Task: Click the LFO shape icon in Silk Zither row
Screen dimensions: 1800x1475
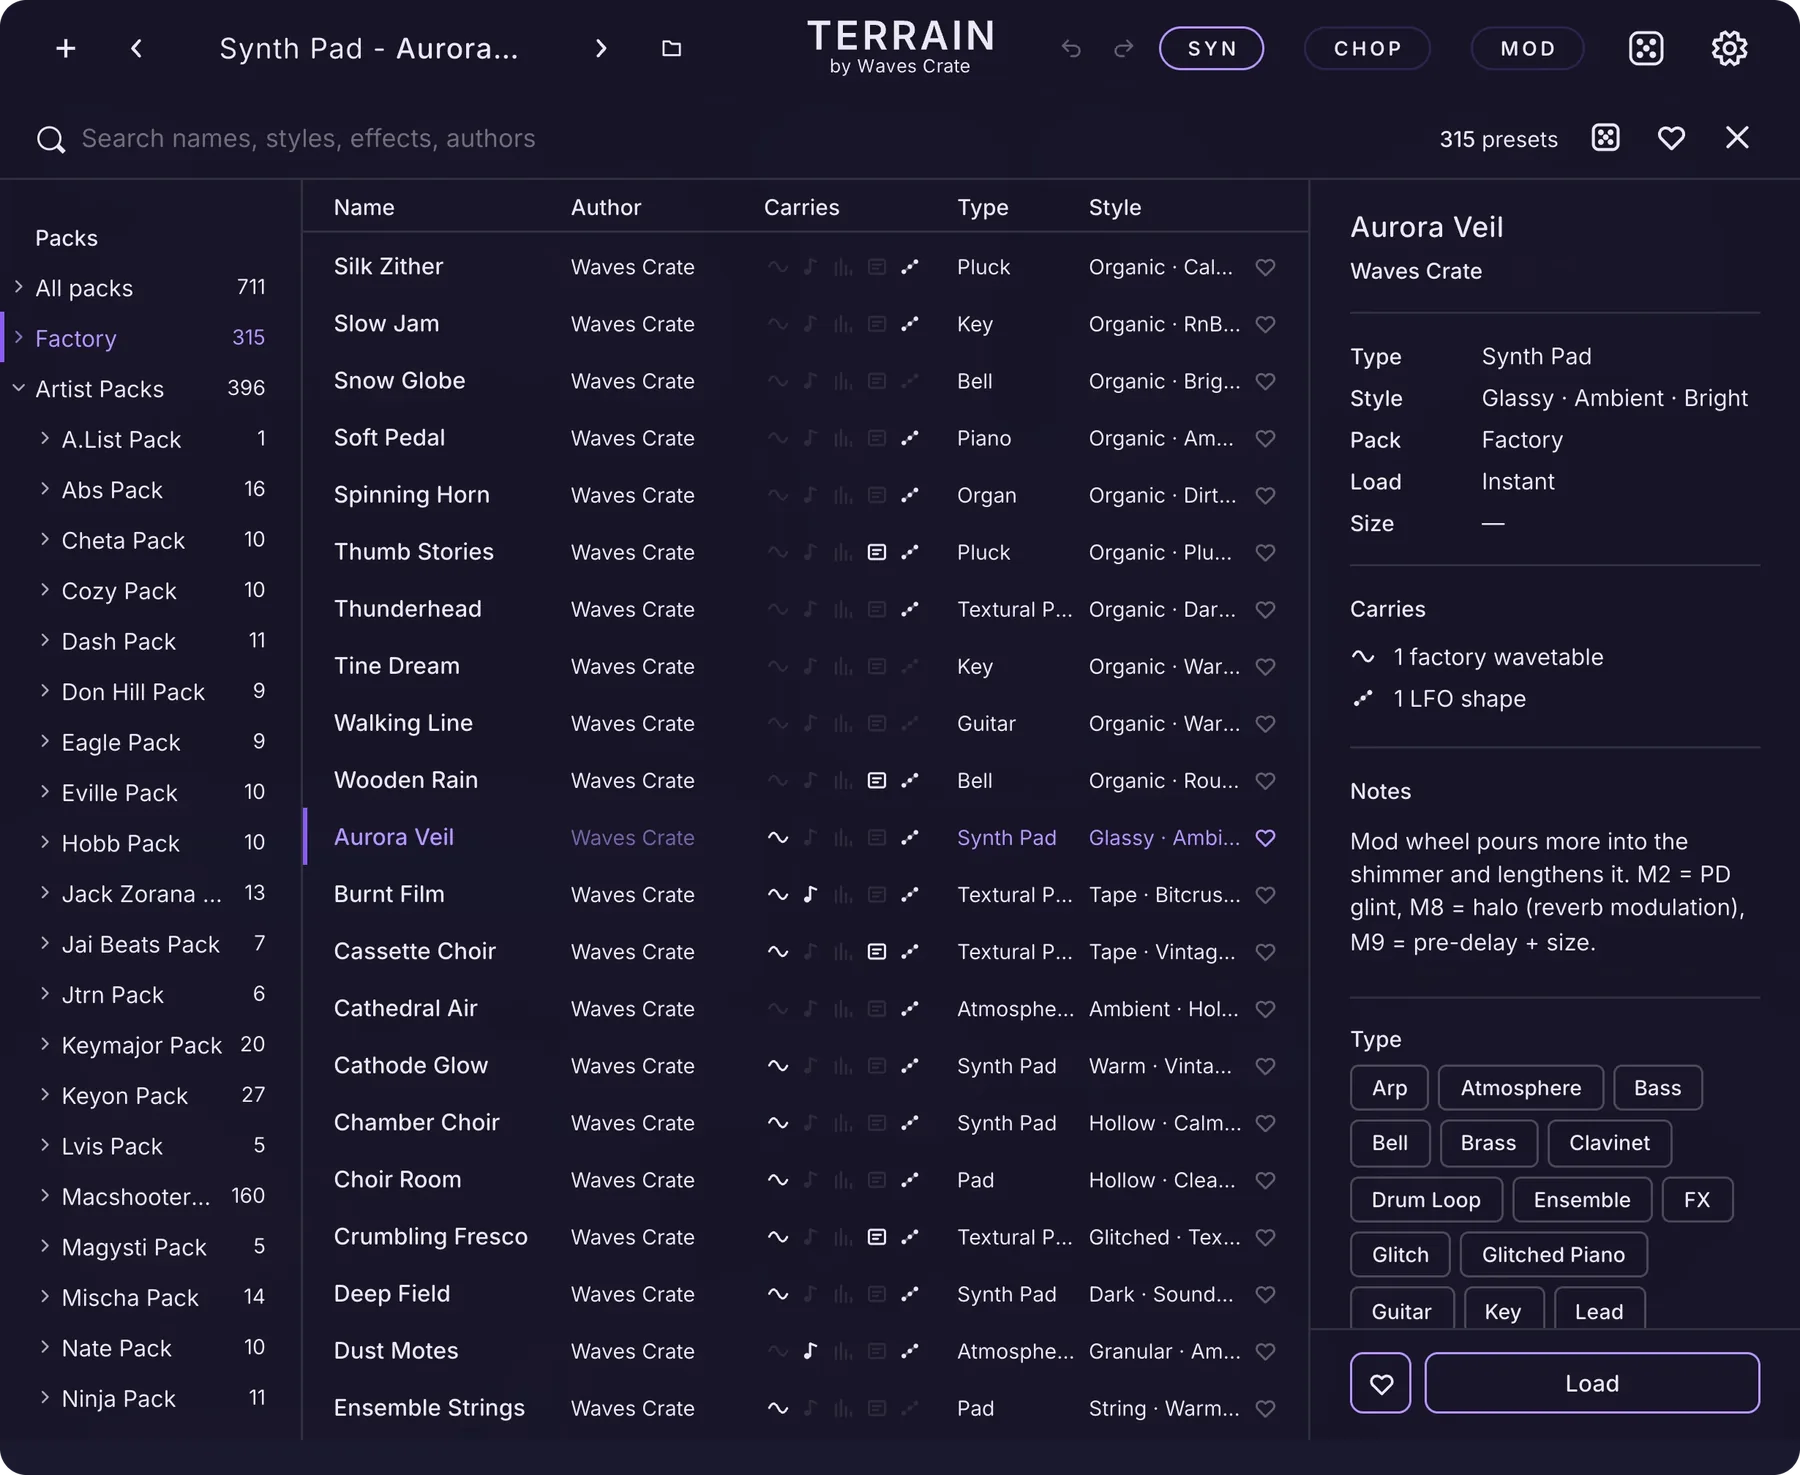Action: coord(910,267)
